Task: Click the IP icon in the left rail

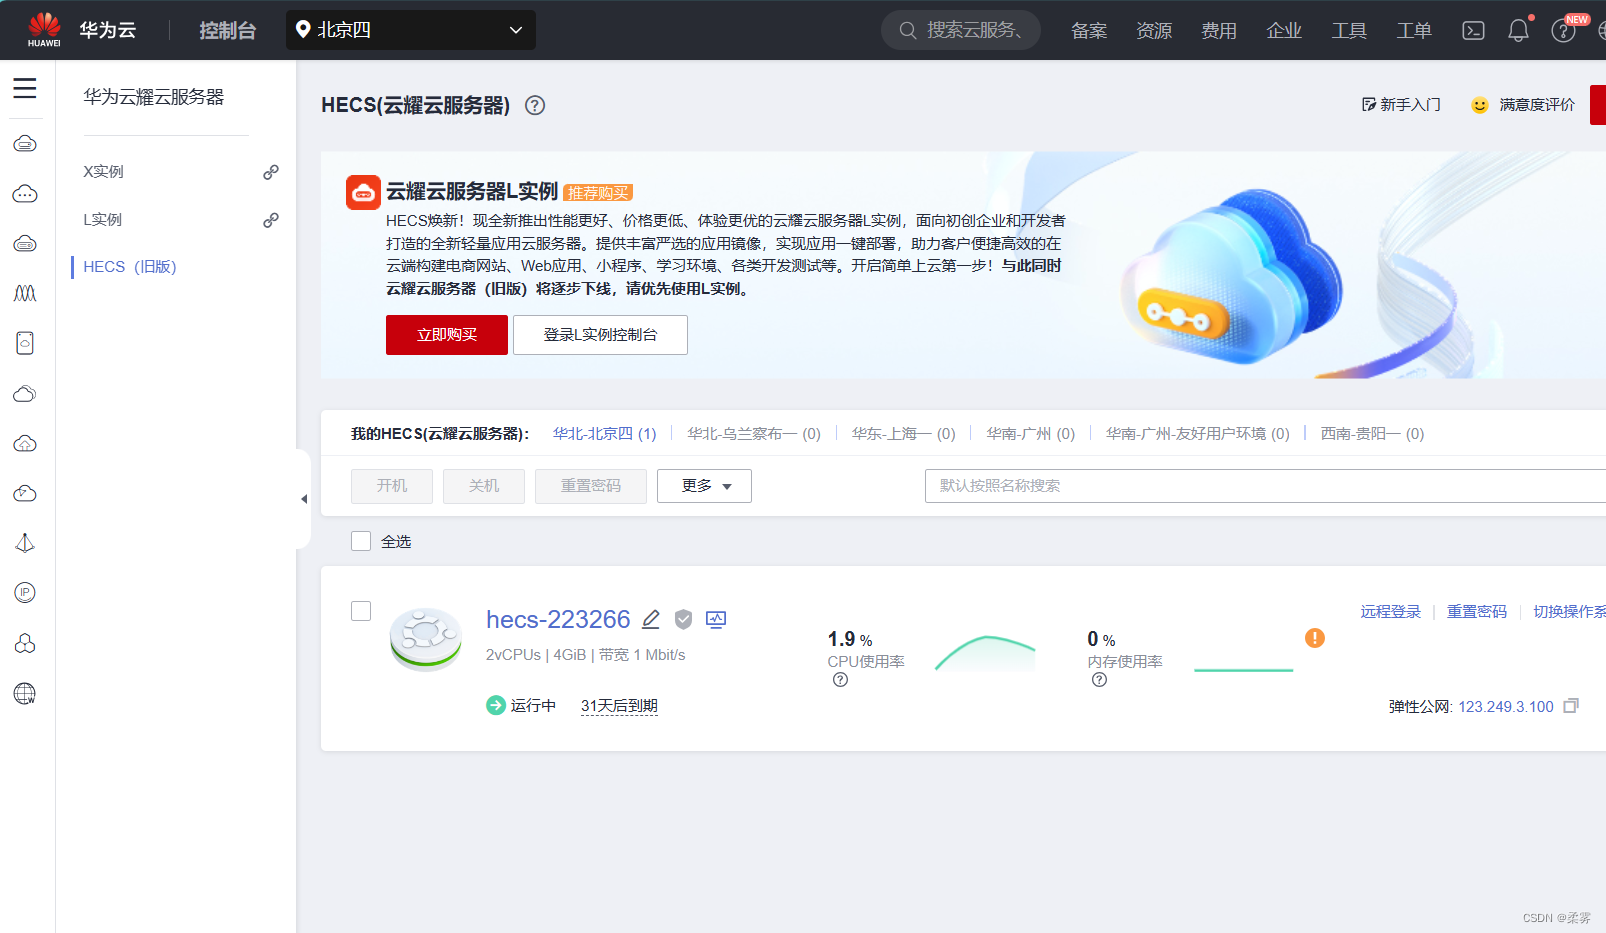Action: (x=25, y=593)
